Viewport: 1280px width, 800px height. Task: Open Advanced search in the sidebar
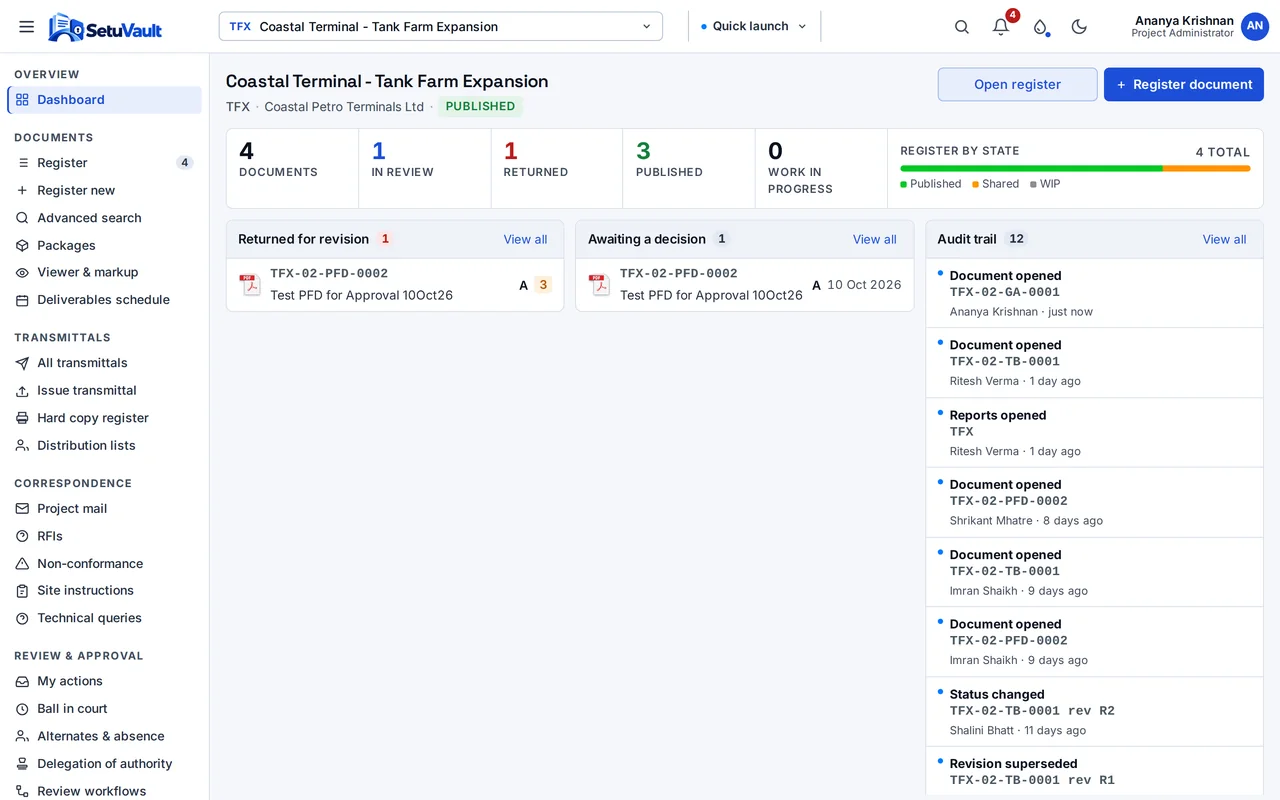pyautogui.click(x=104, y=218)
